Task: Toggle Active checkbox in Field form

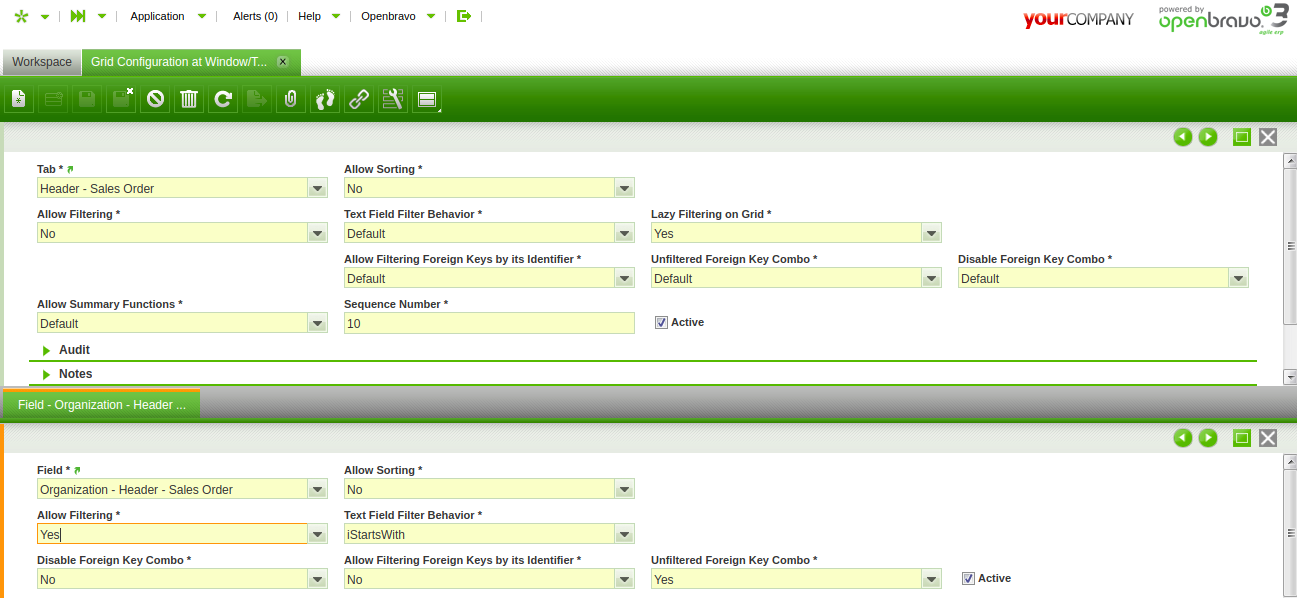Action: [x=968, y=578]
